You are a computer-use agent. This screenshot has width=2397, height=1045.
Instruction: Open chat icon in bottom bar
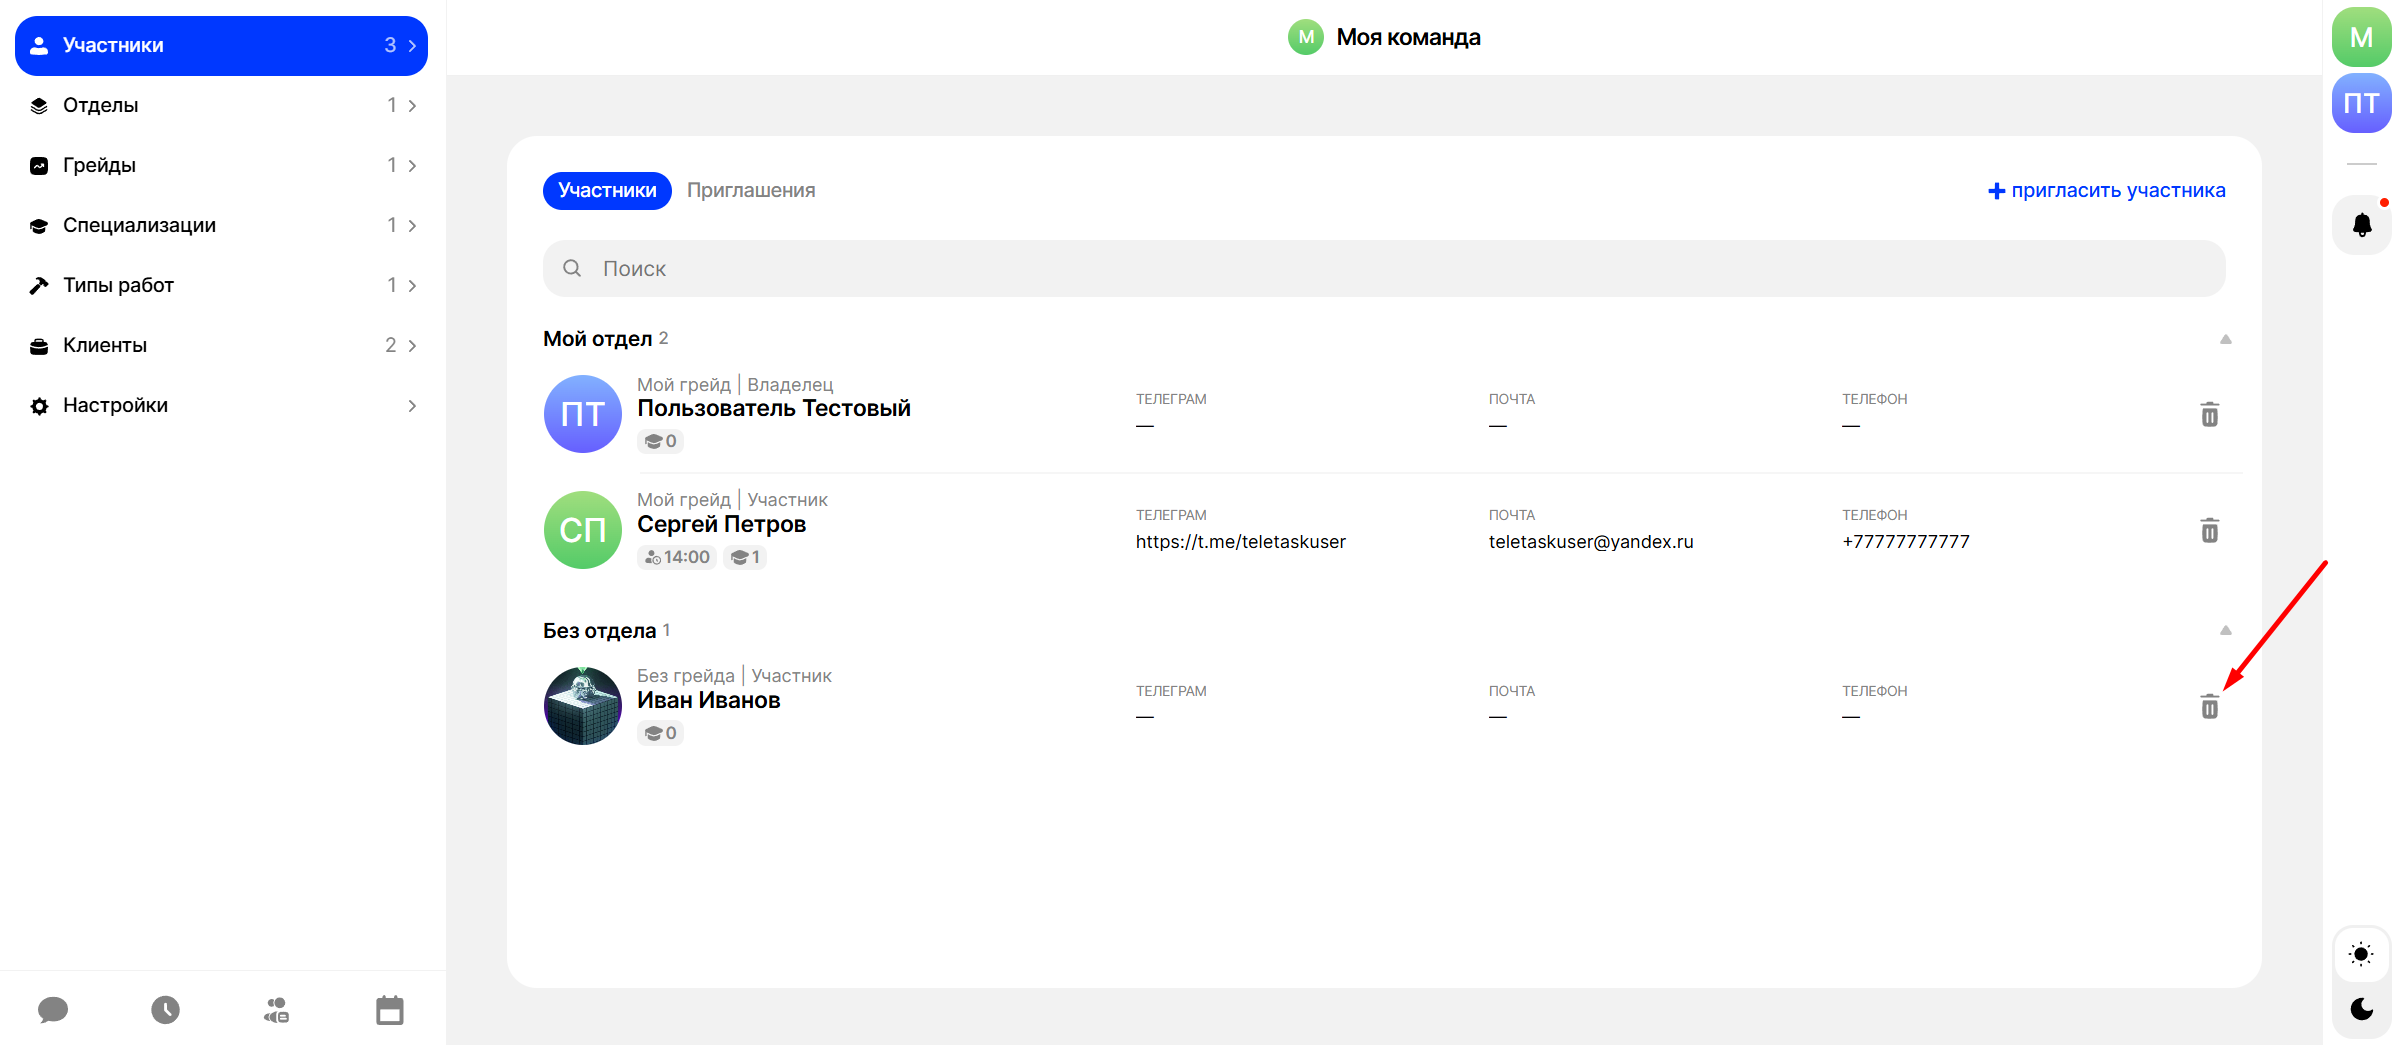click(53, 1010)
